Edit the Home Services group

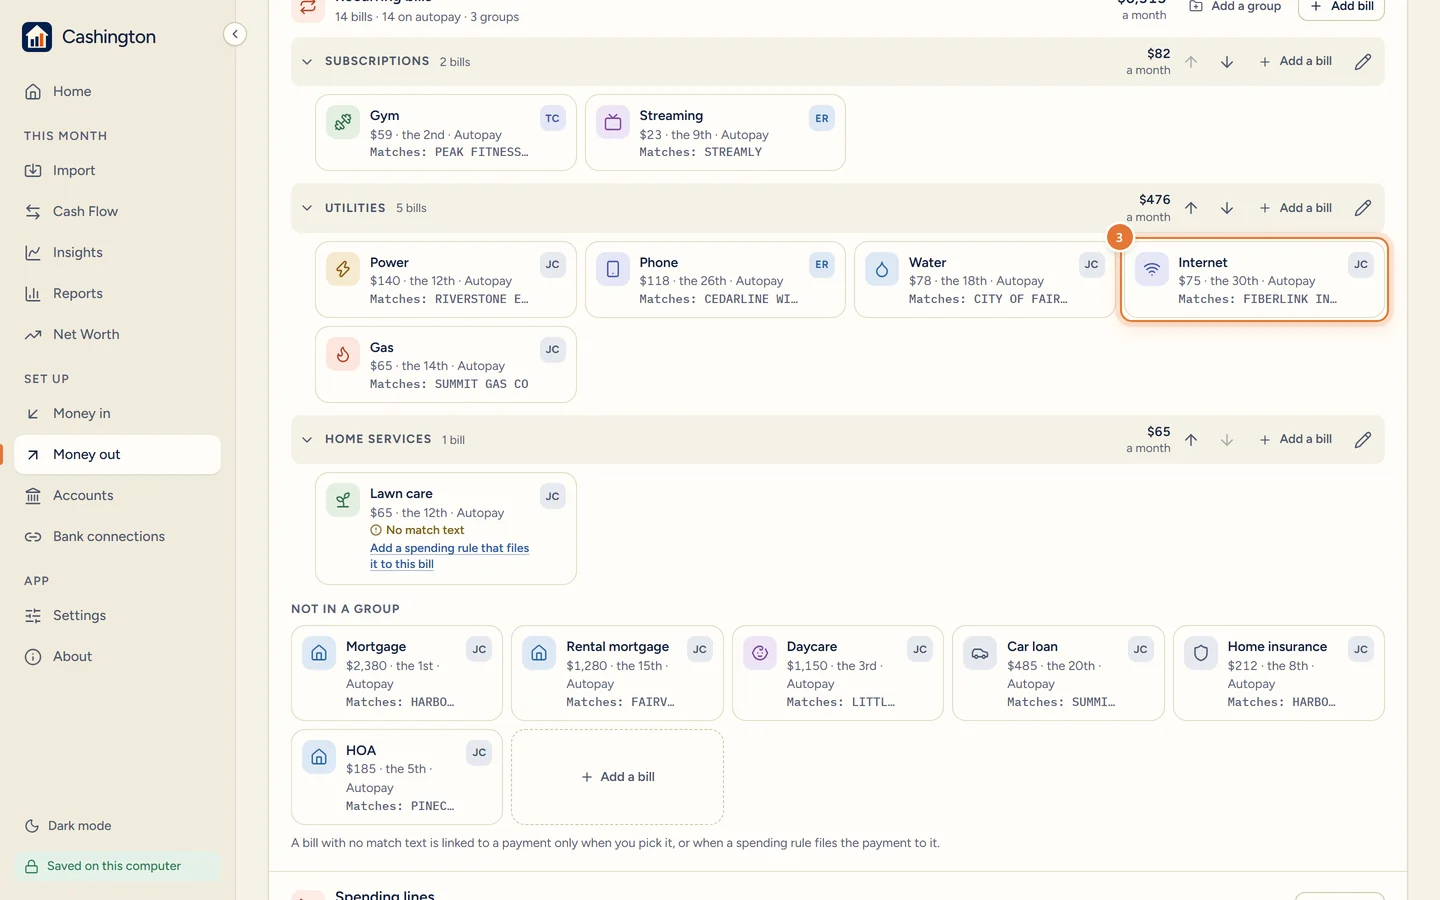click(1363, 440)
